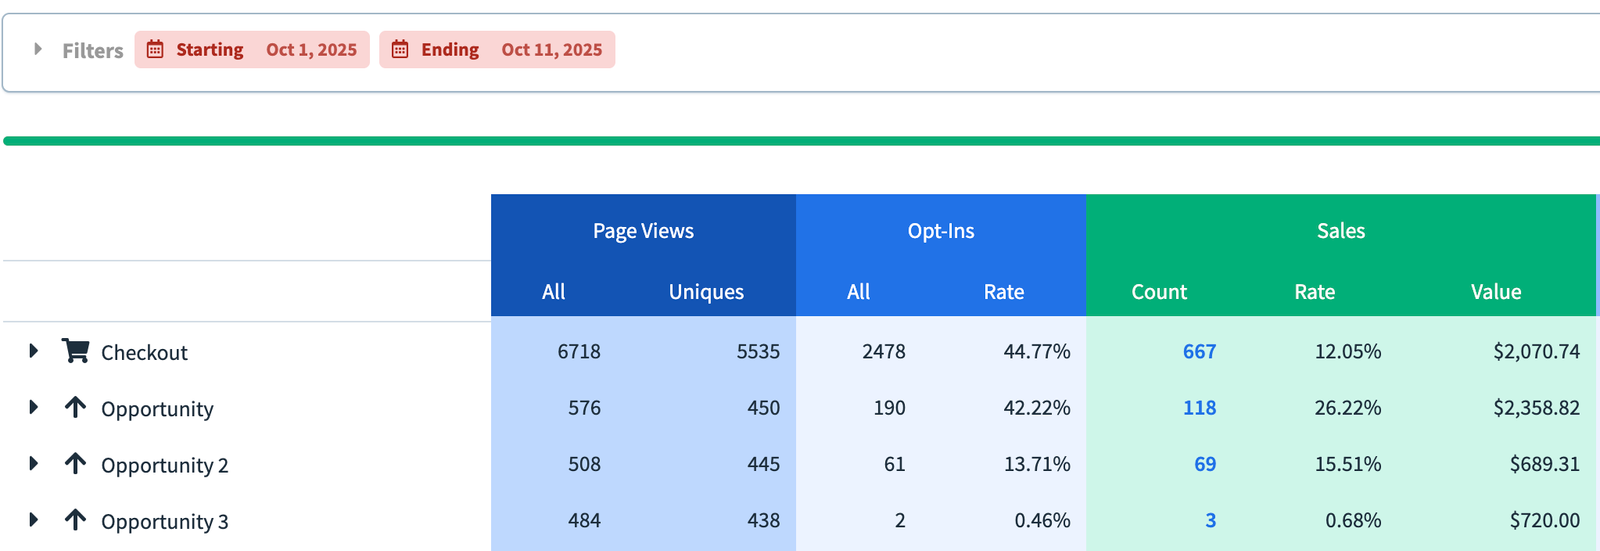Click the Ending date calendar icon
This screenshot has height=551, width=1600.
(x=400, y=49)
